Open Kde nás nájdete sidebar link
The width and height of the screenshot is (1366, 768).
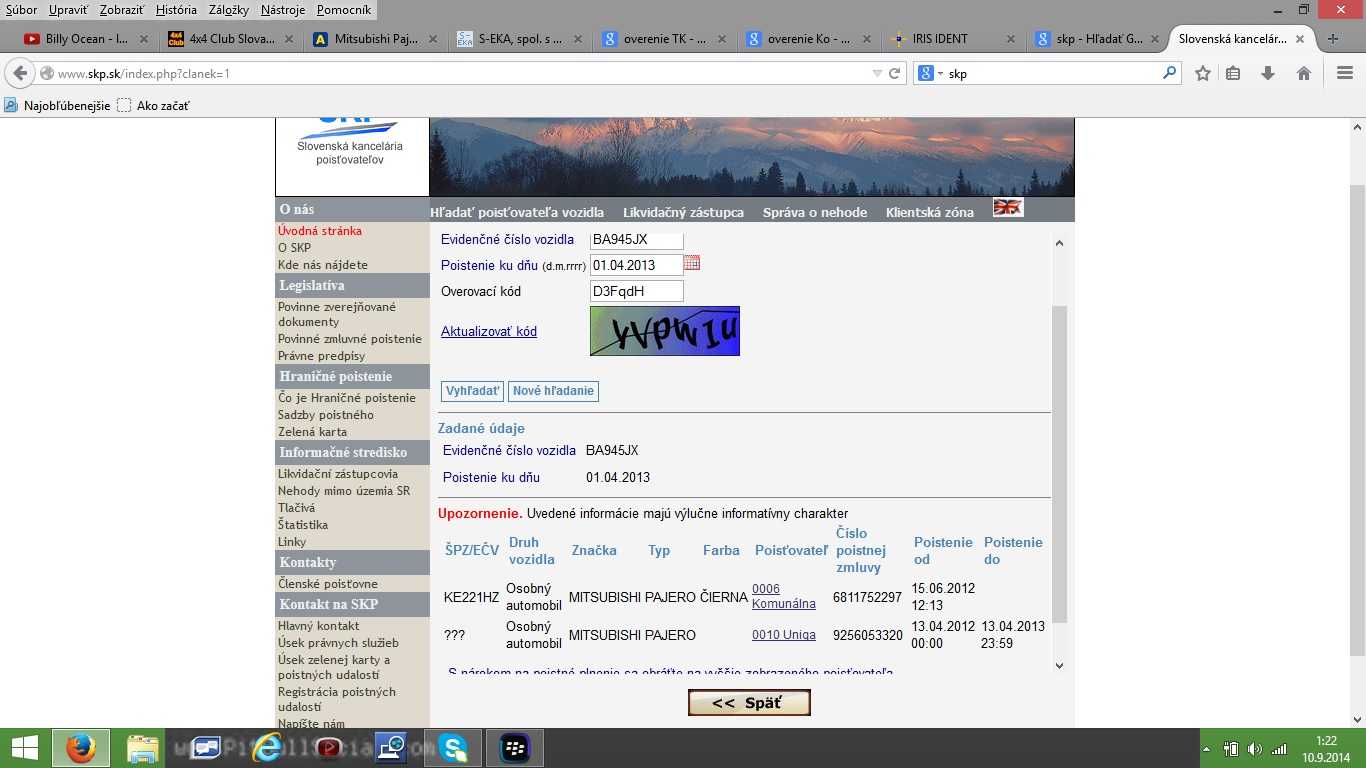point(323,265)
